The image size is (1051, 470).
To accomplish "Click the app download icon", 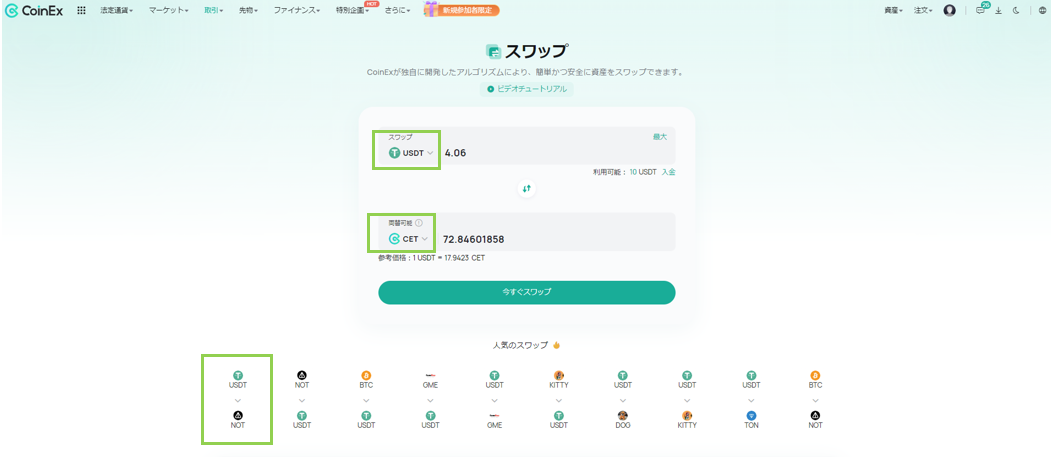I will pyautogui.click(x=998, y=11).
